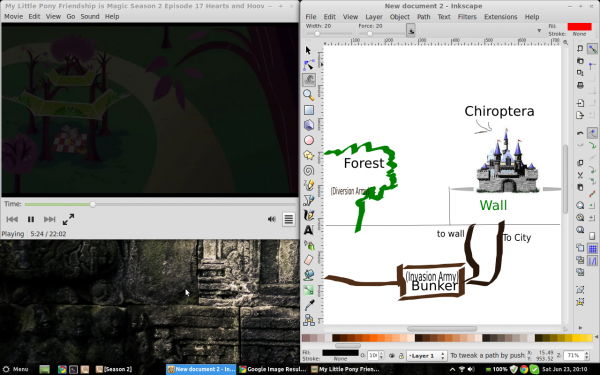This screenshot has height=375, width=600.
Task: Select the Color Dropper tool
Action: click(x=309, y=305)
